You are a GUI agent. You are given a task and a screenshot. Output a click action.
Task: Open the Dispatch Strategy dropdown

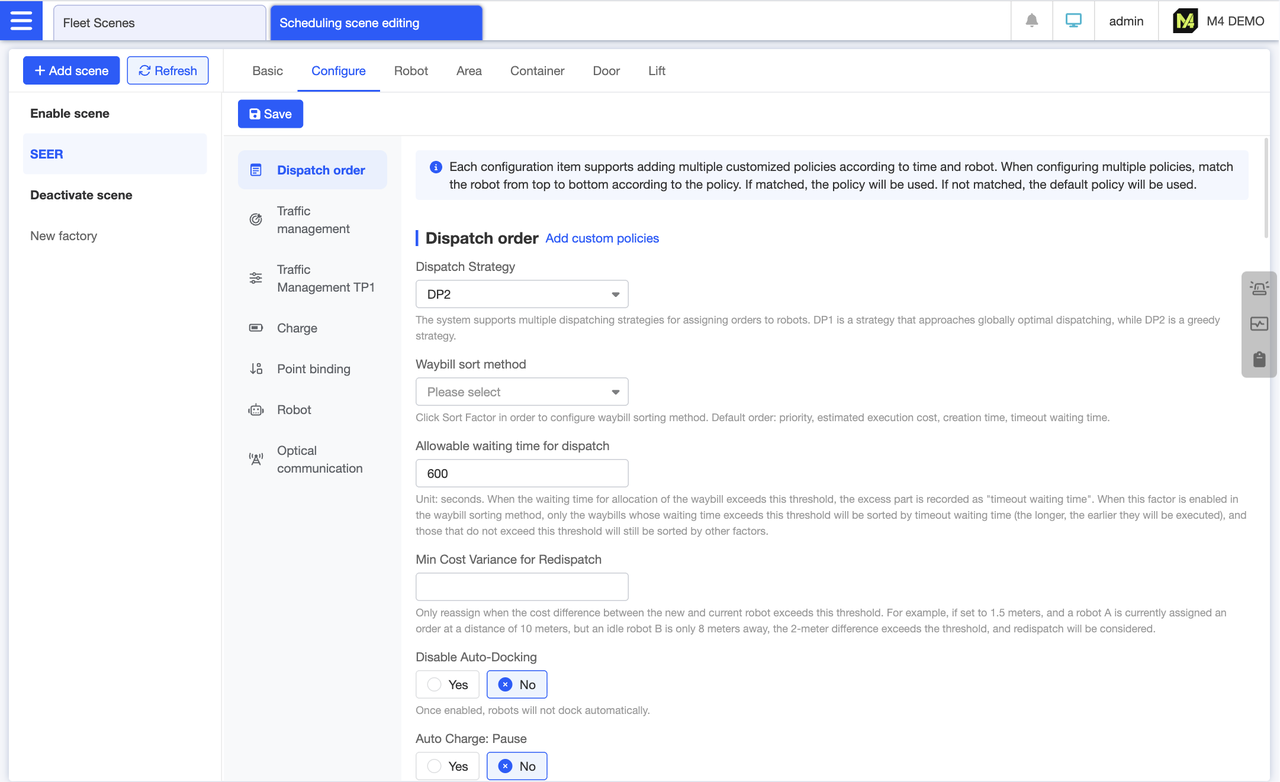pyautogui.click(x=521, y=294)
